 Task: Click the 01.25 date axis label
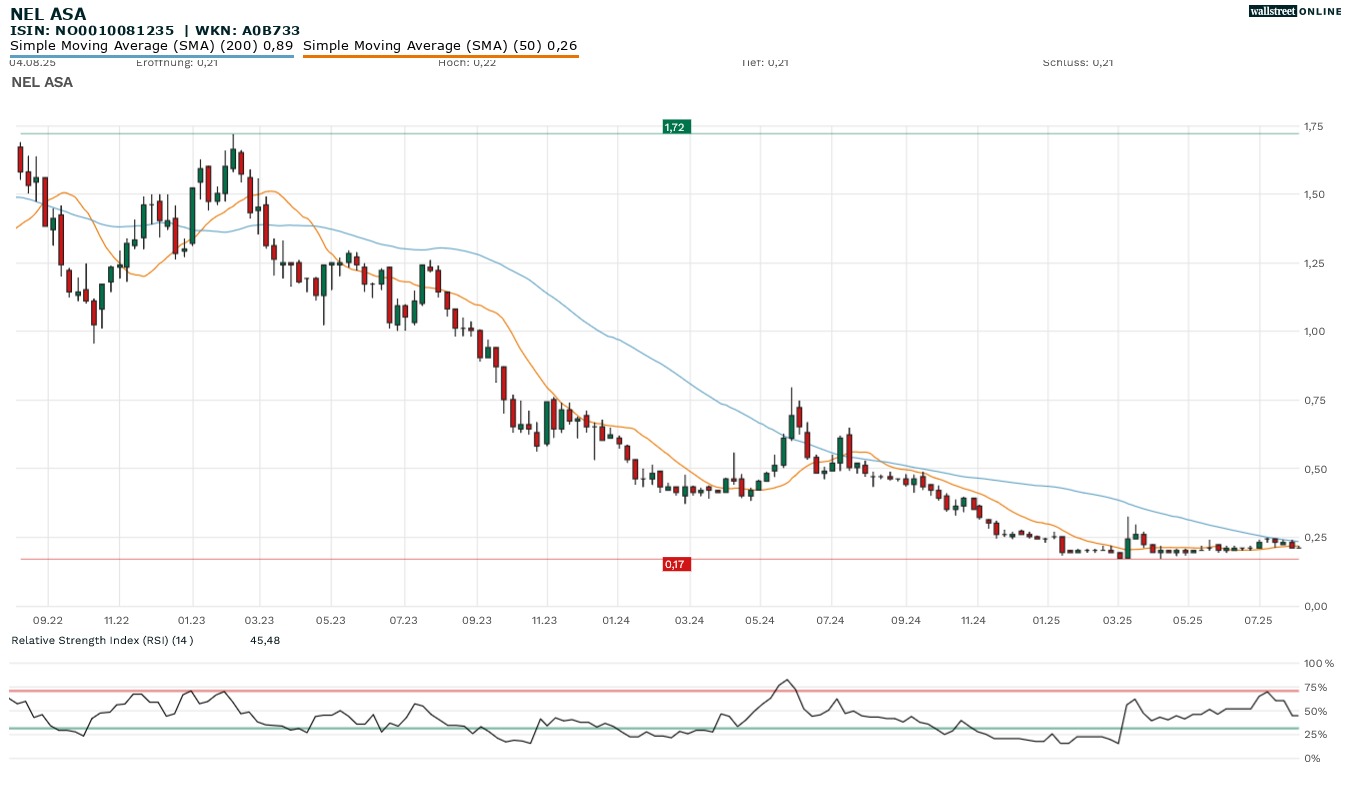tap(1046, 621)
